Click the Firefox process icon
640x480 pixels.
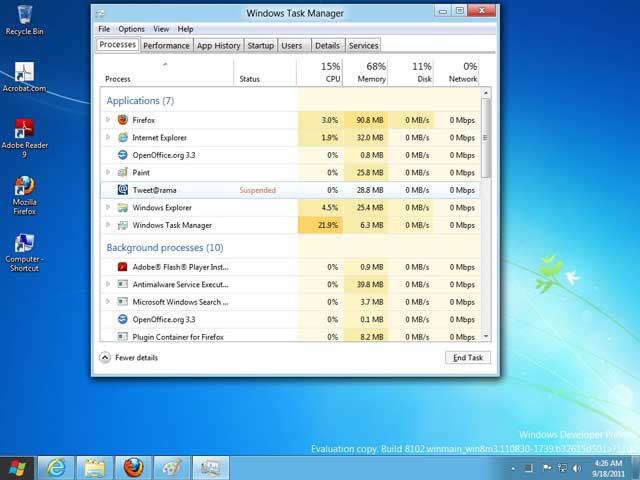(122, 120)
